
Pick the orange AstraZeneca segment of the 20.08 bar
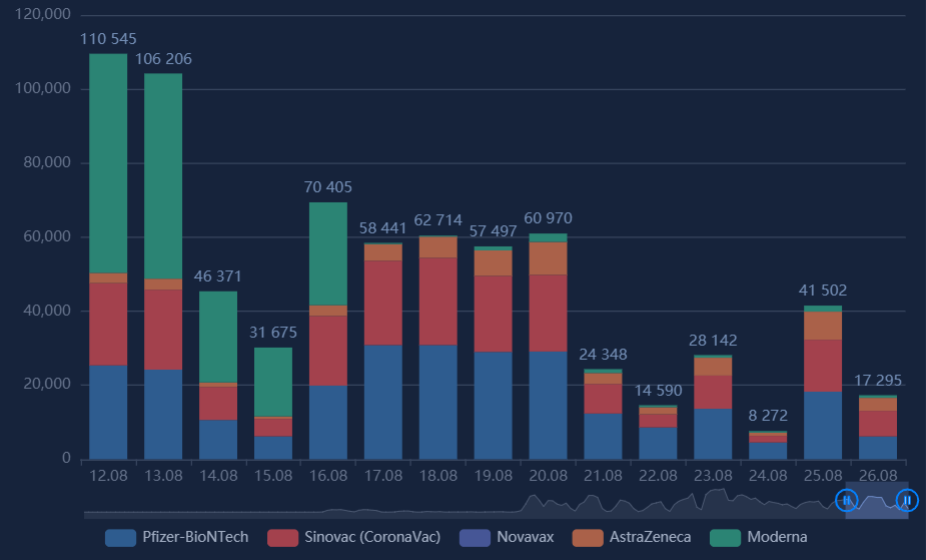tap(548, 258)
